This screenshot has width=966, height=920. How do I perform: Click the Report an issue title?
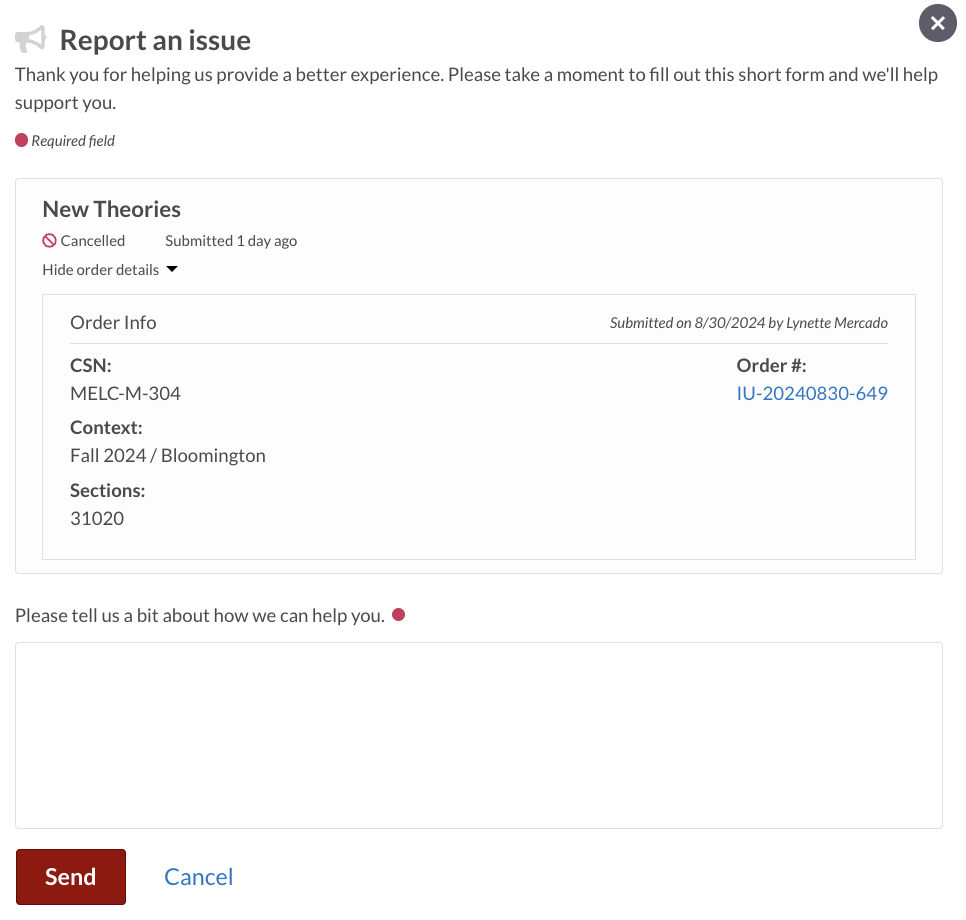tap(155, 40)
